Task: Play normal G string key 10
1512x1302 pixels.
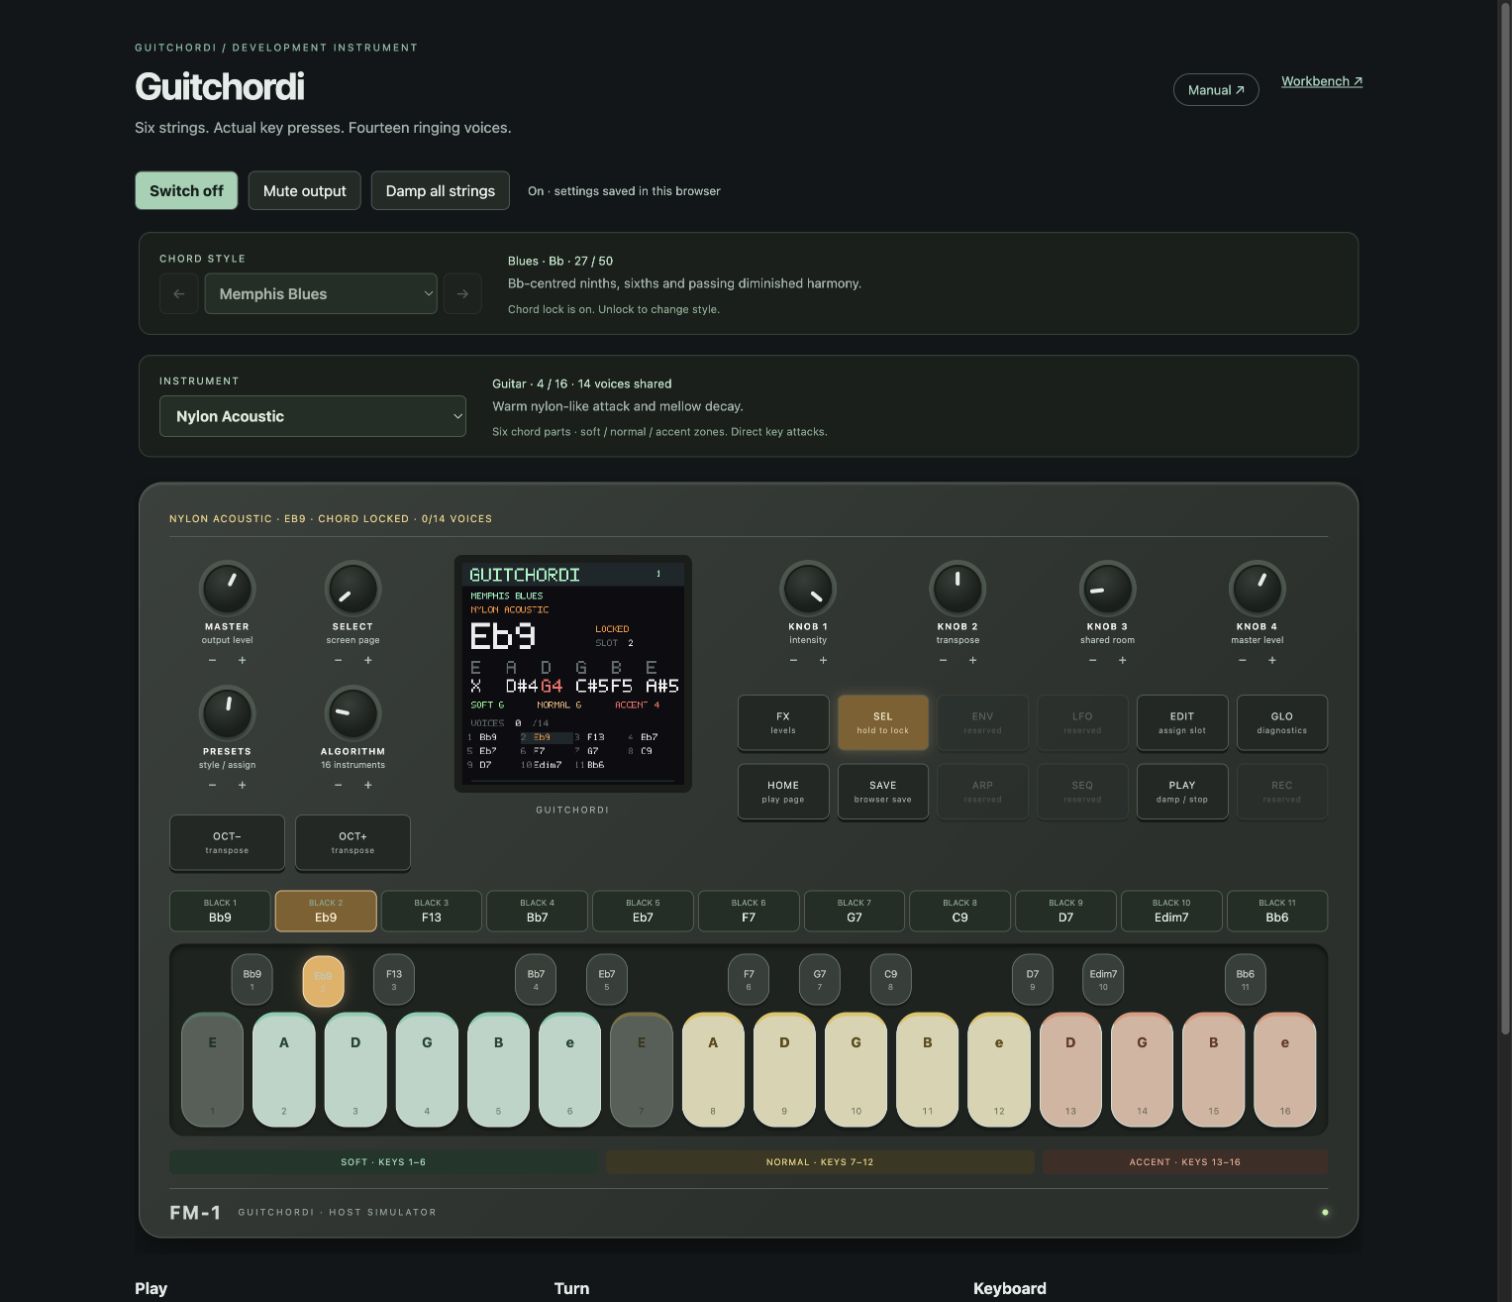Action: click(x=856, y=1070)
